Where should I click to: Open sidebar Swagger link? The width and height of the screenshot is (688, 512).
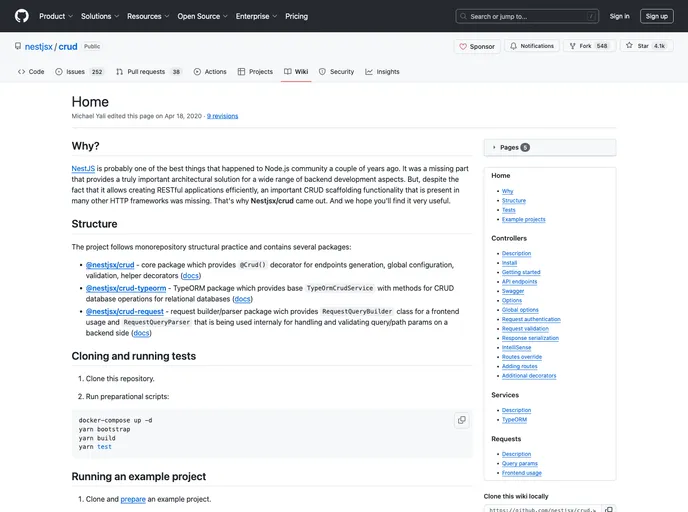[513, 291]
